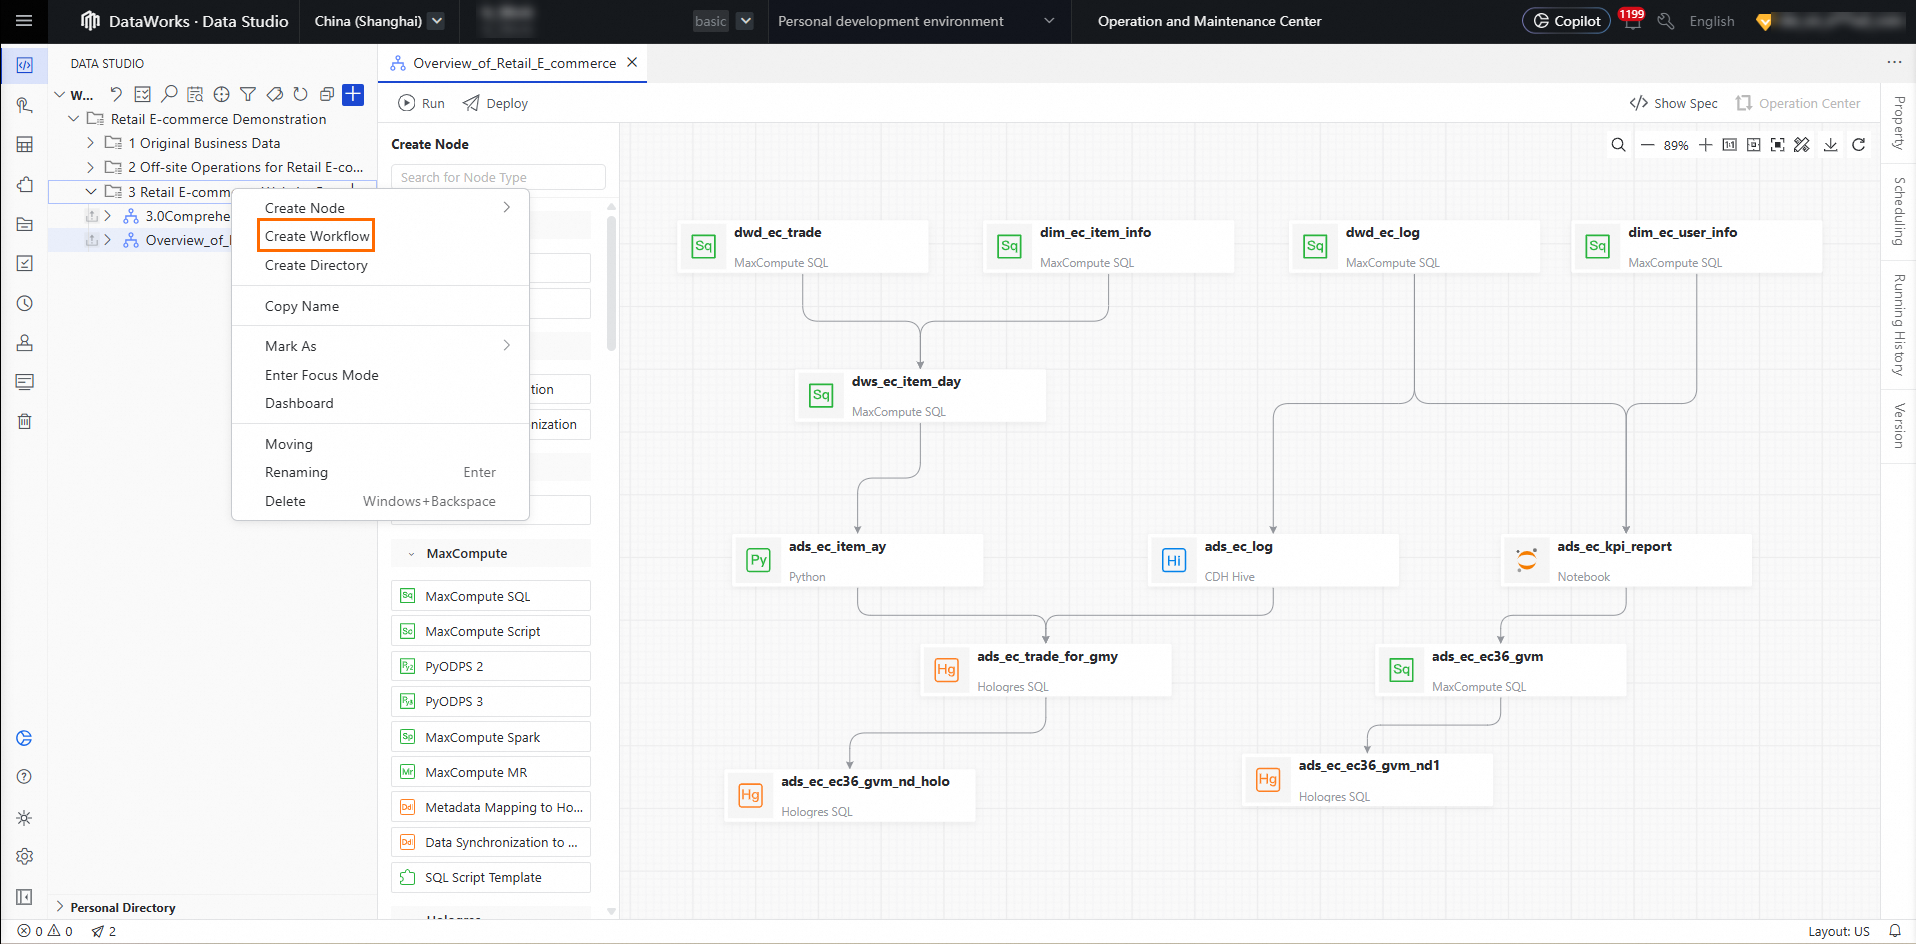Viewport: 1916px width, 944px height.
Task: Collapse the Retail E-commerce Demonstration folder
Action: pyautogui.click(x=73, y=118)
